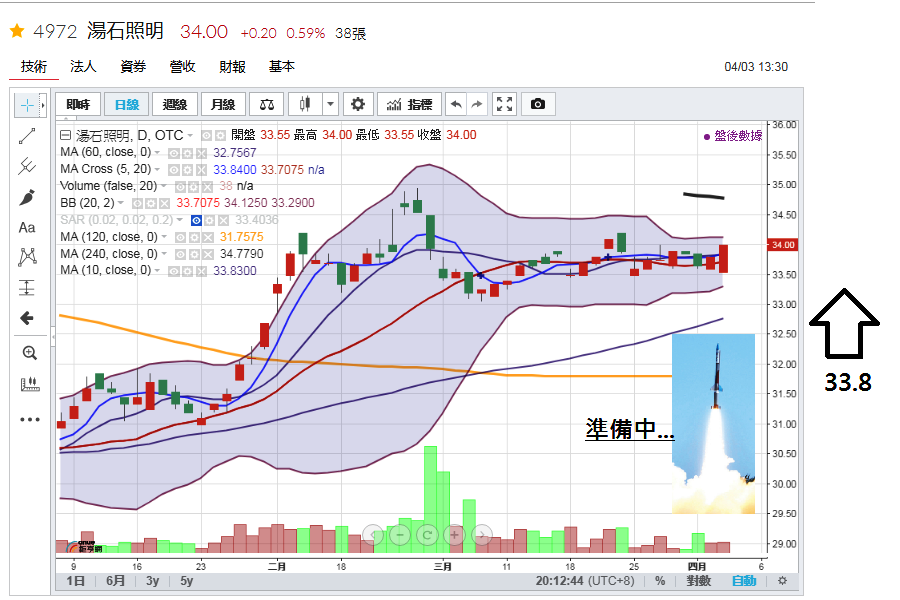Show the hidden SAR indicator via its eye icon
The width and height of the screenshot is (900, 600).
point(196,220)
